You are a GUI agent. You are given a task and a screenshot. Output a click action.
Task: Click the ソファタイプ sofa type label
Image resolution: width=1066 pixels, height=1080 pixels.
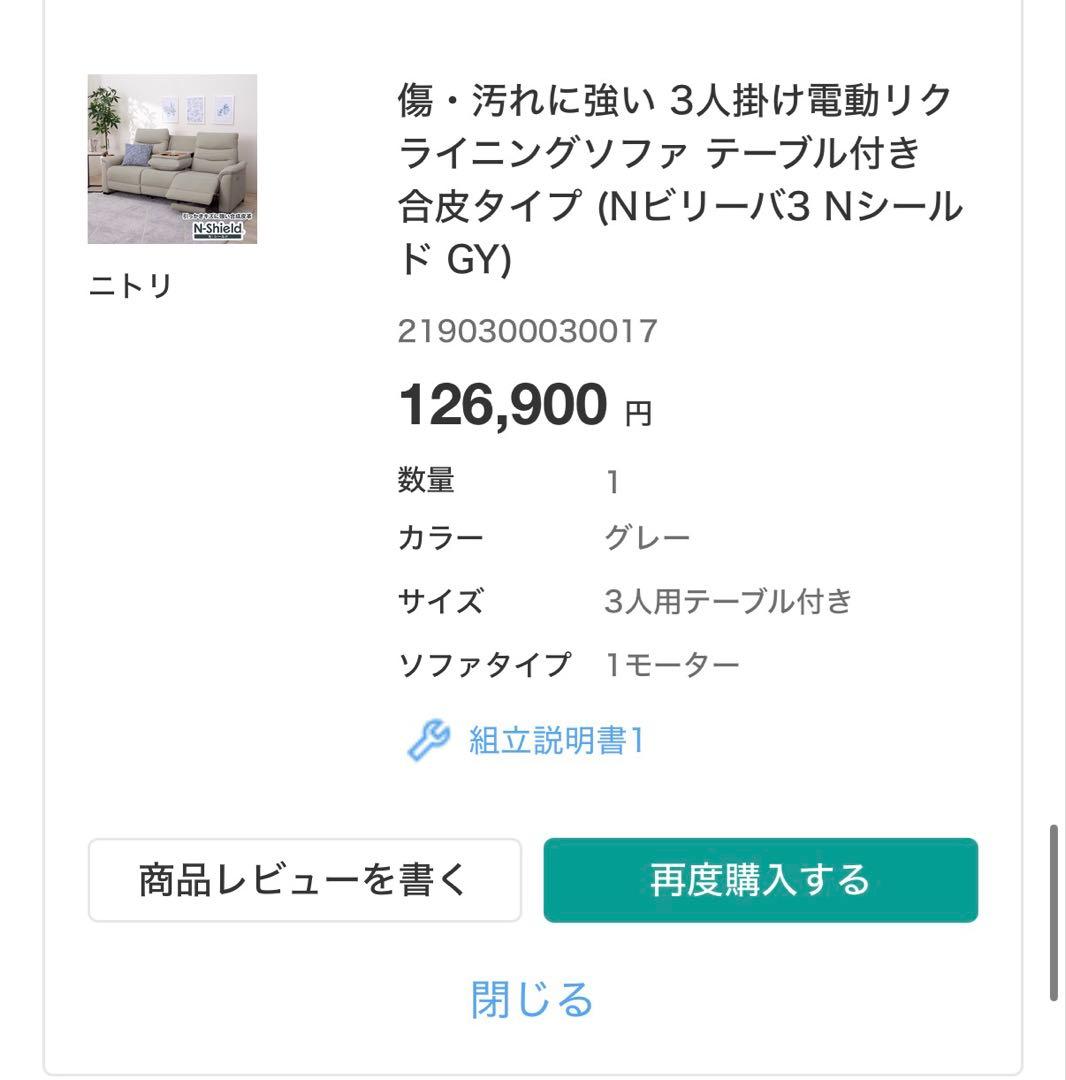(x=484, y=664)
